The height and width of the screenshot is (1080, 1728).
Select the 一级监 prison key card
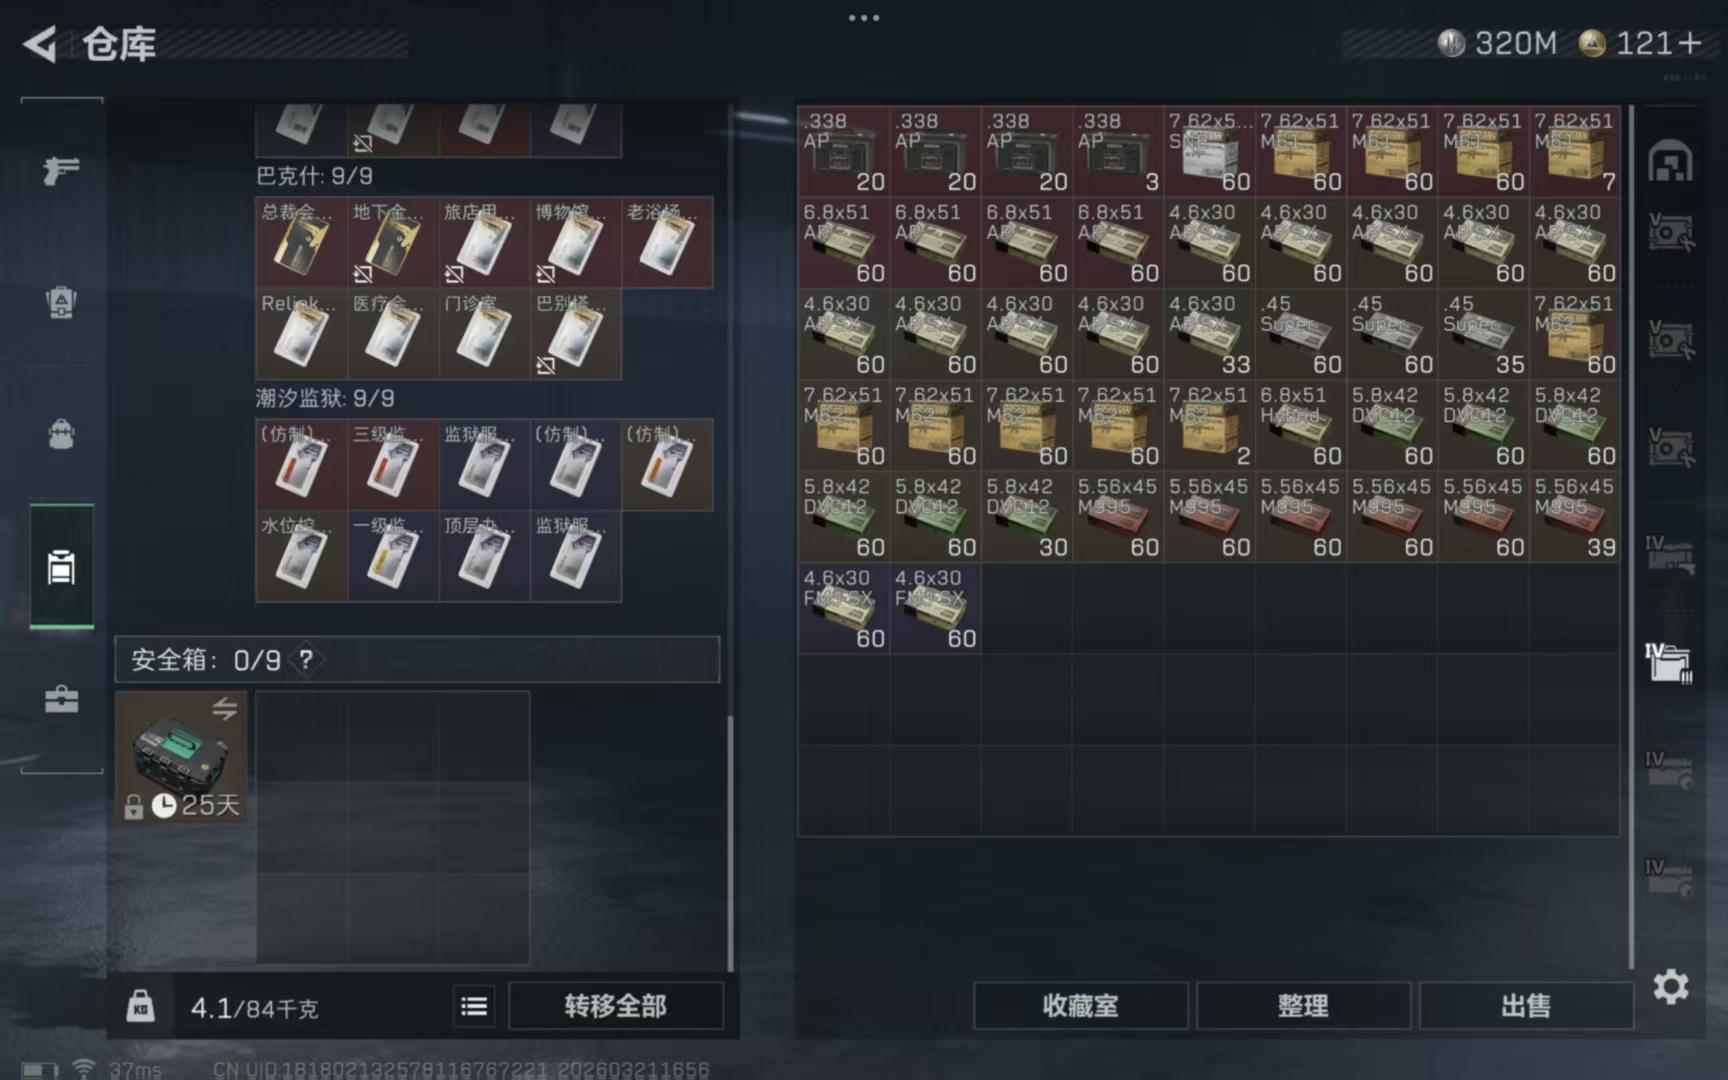coord(392,556)
